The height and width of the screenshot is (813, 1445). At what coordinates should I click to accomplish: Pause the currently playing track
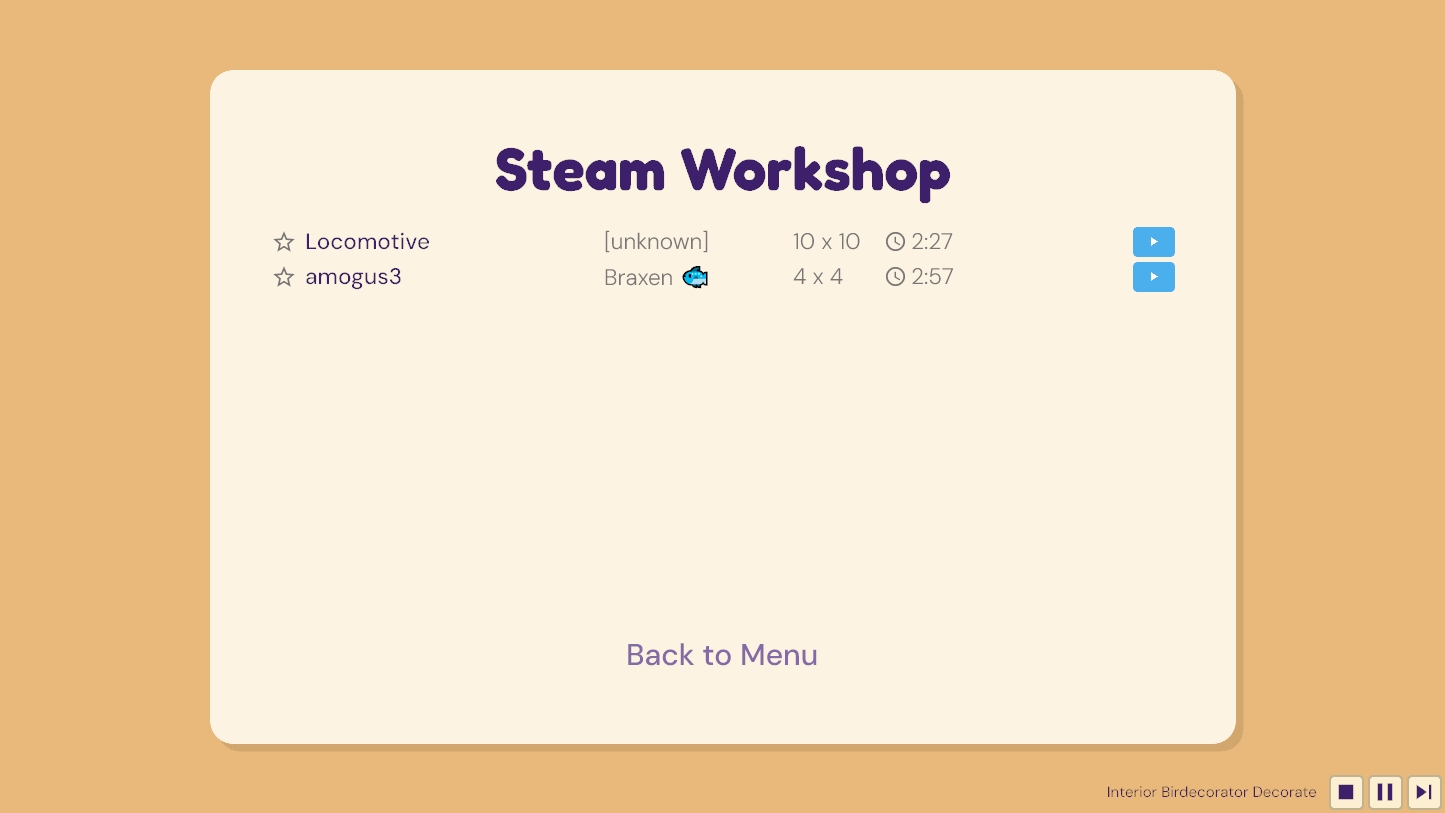pos(1385,792)
